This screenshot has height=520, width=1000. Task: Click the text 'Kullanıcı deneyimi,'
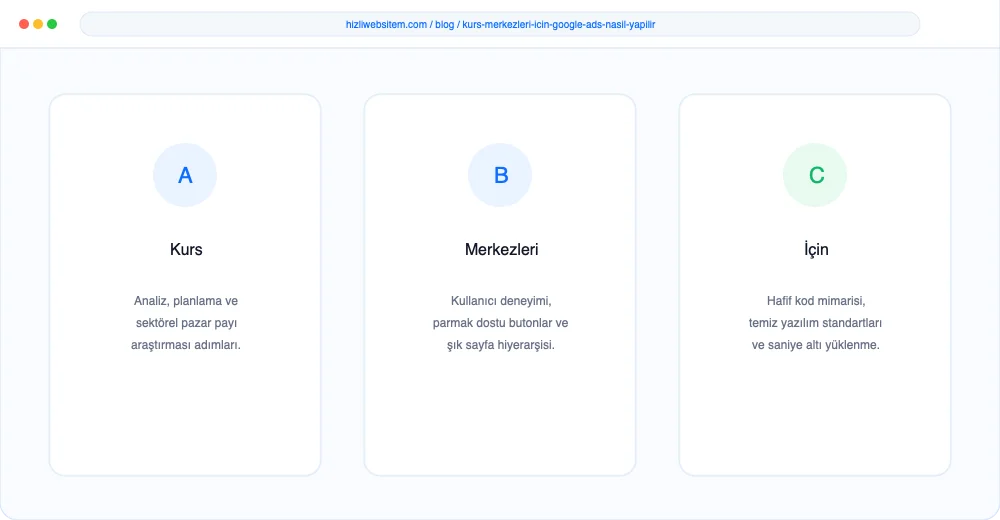(501, 301)
